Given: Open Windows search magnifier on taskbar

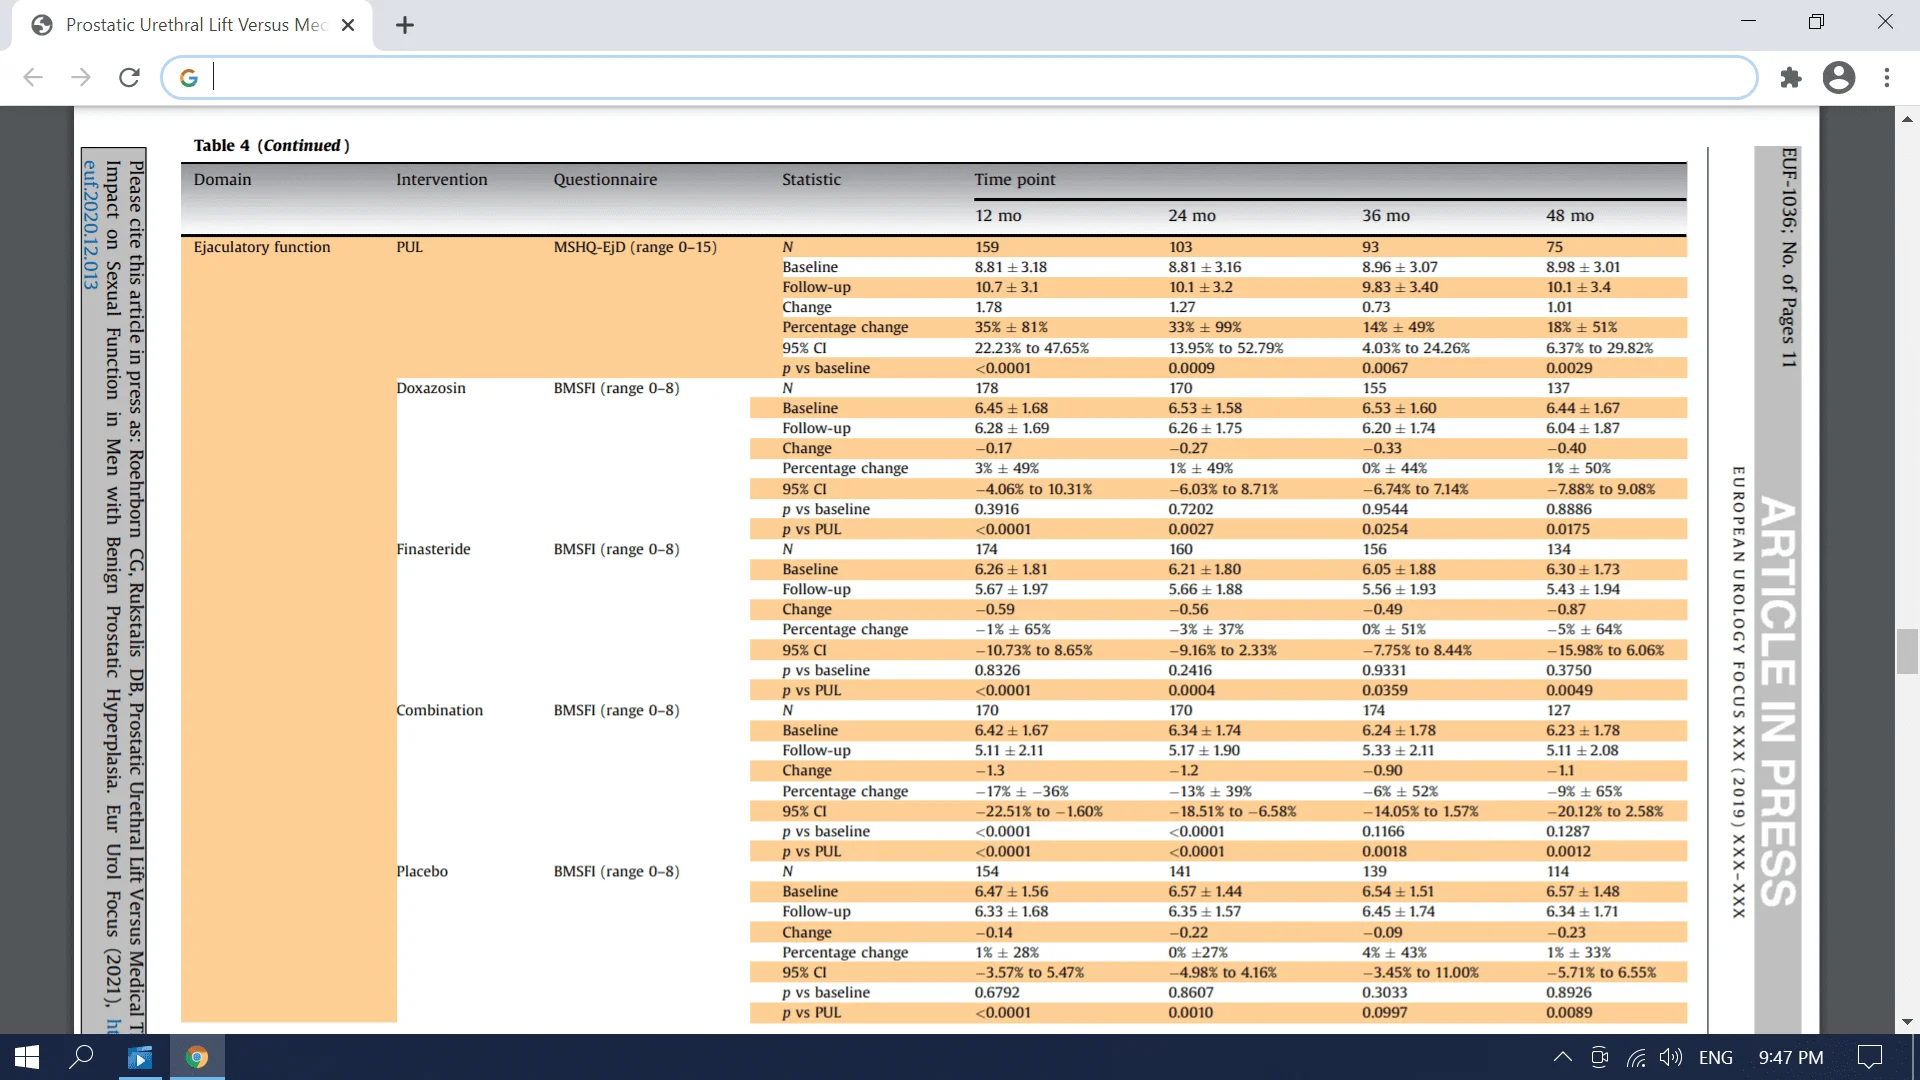Looking at the screenshot, I should pos(81,1057).
